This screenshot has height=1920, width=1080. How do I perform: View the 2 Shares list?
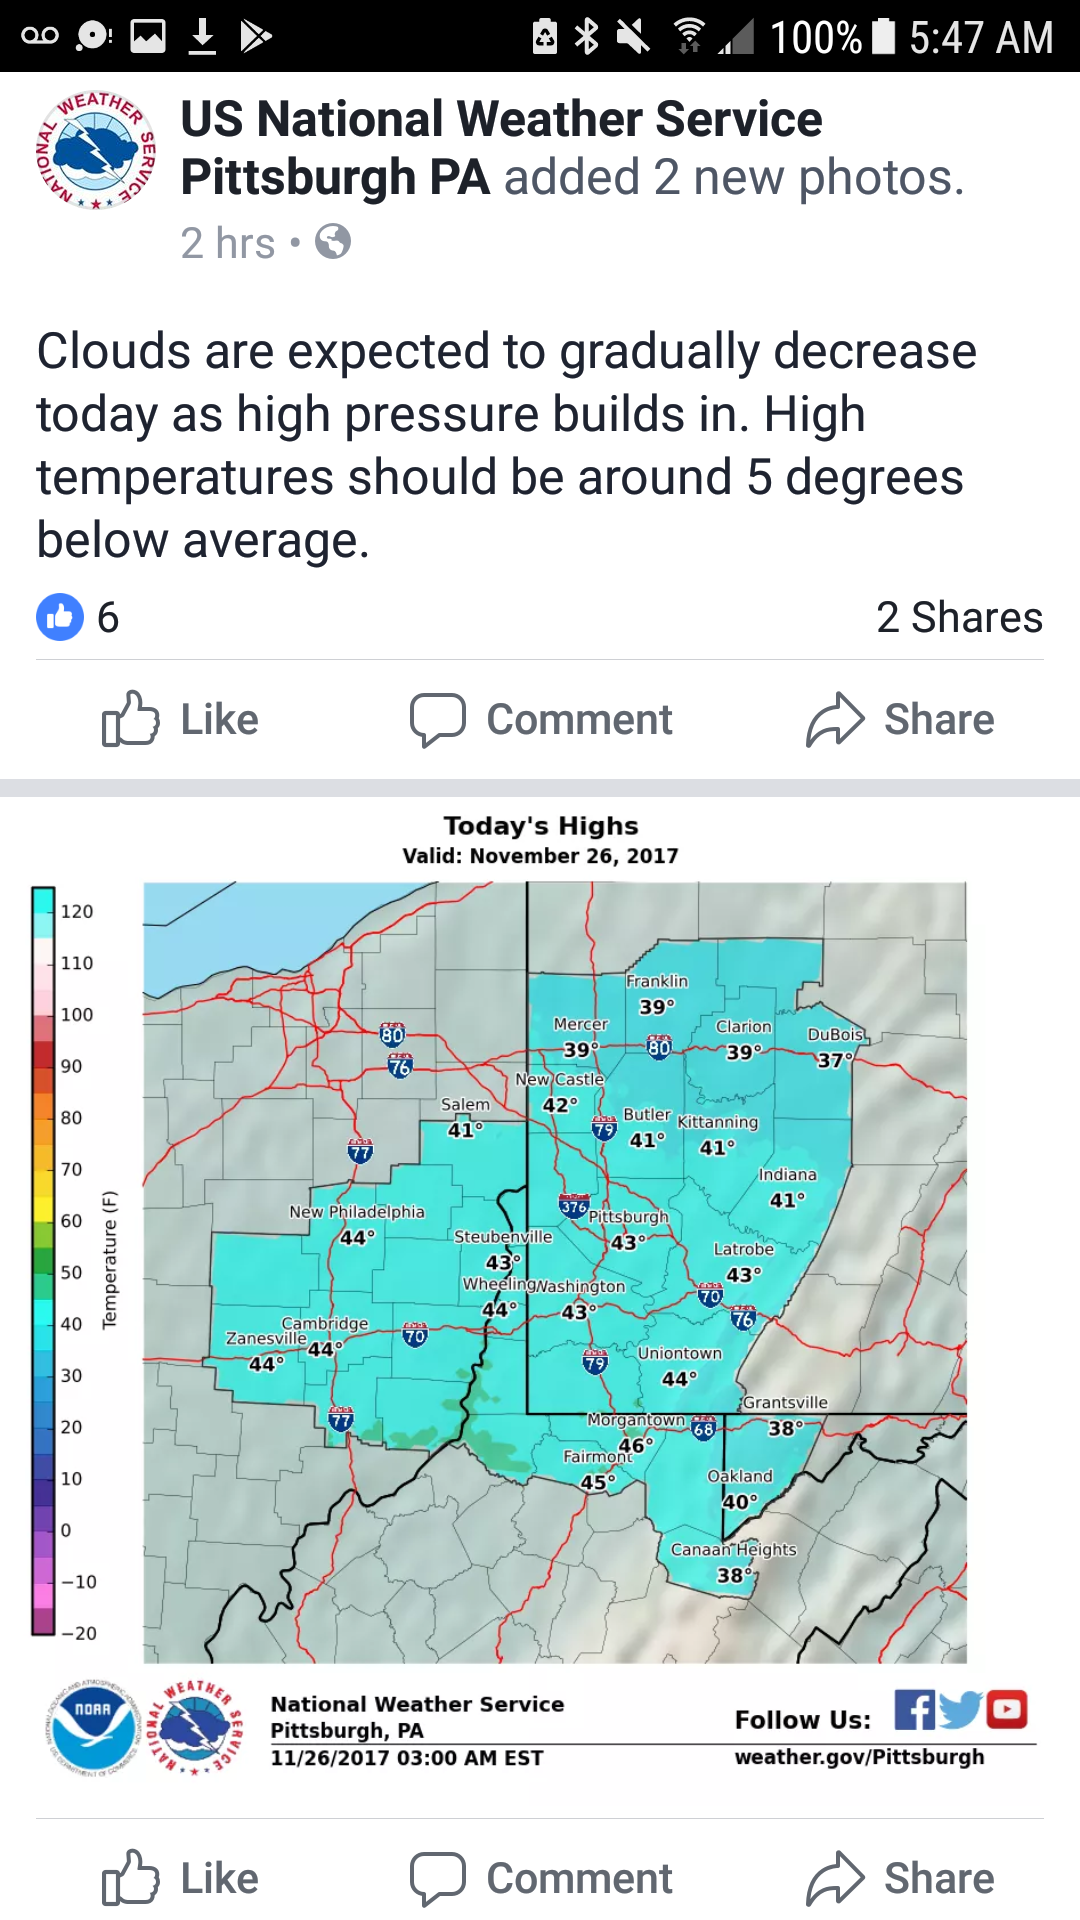tap(958, 617)
